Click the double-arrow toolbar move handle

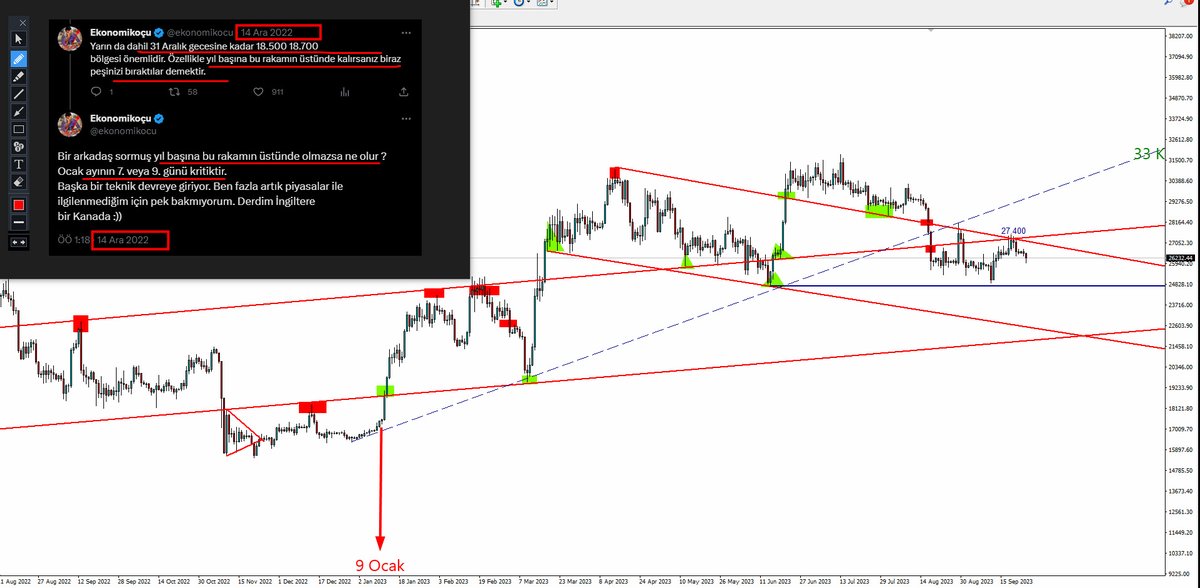[x=17, y=242]
